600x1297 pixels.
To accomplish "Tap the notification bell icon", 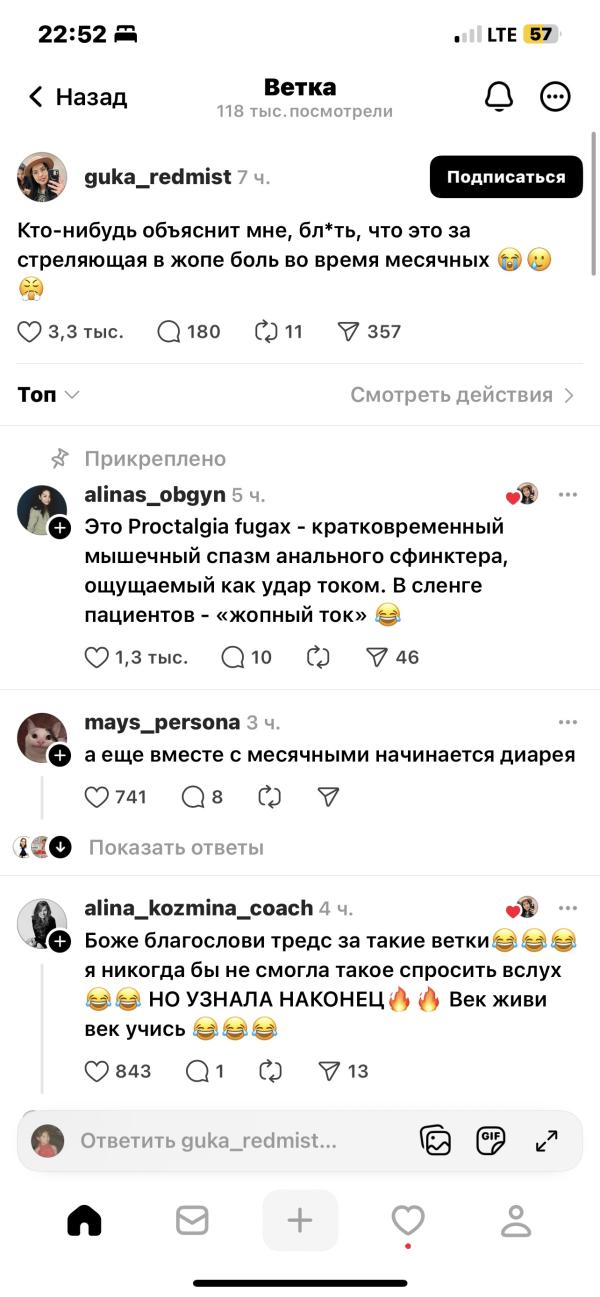I will 499,97.
